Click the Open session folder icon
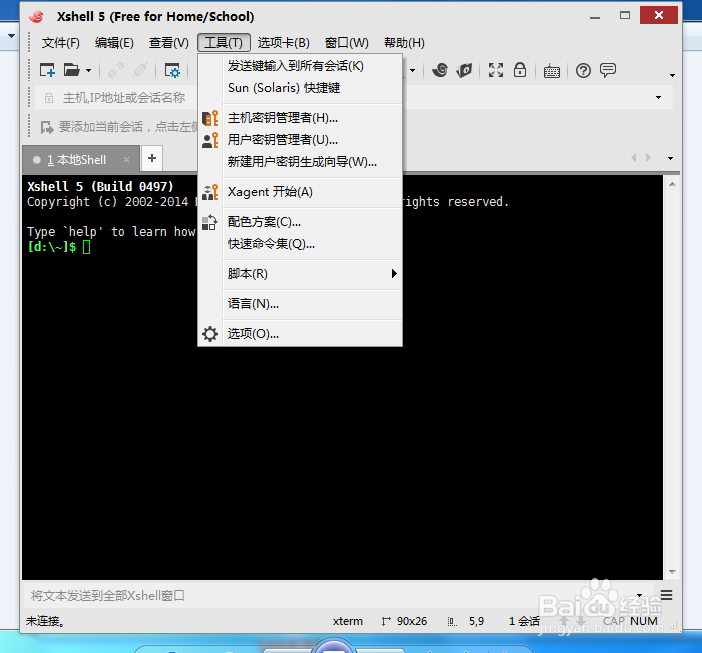The height and width of the screenshot is (653, 702). (71, 70)
